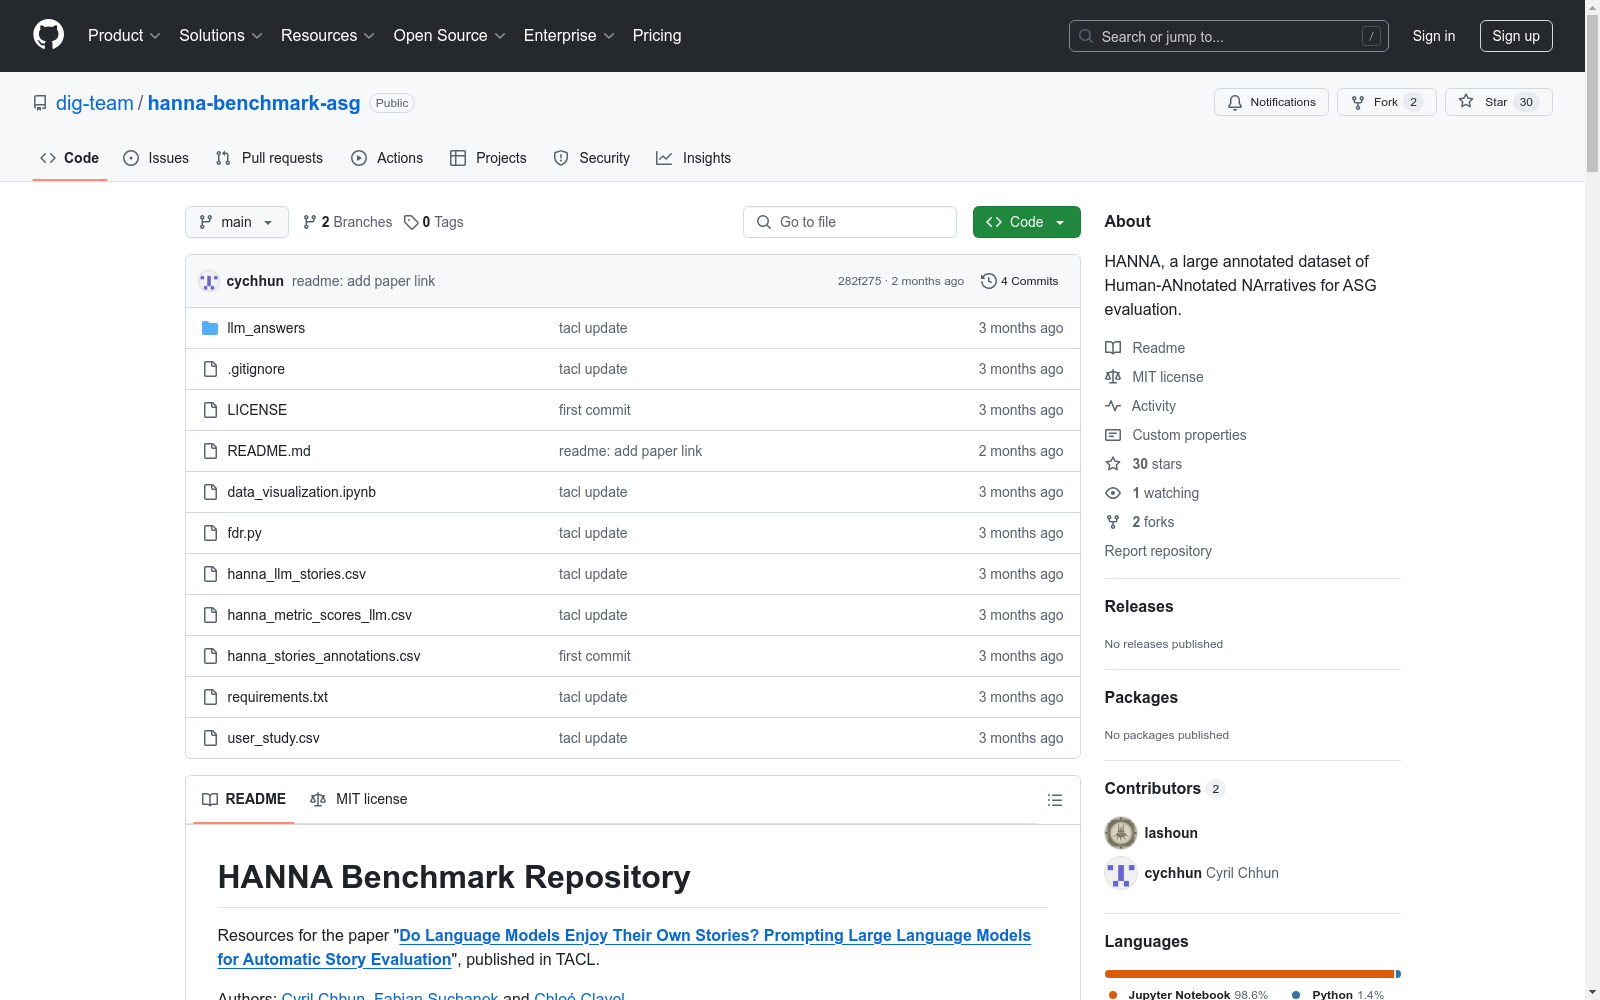
Task: Open the README outline list icon
Action: point(1054,800)
